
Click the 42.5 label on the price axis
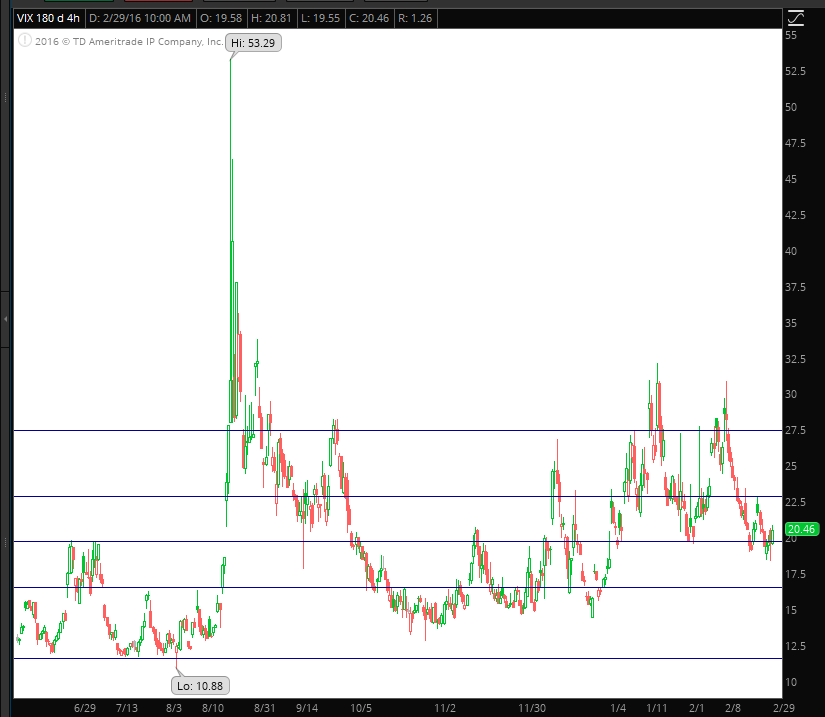(x=795, y=215)
